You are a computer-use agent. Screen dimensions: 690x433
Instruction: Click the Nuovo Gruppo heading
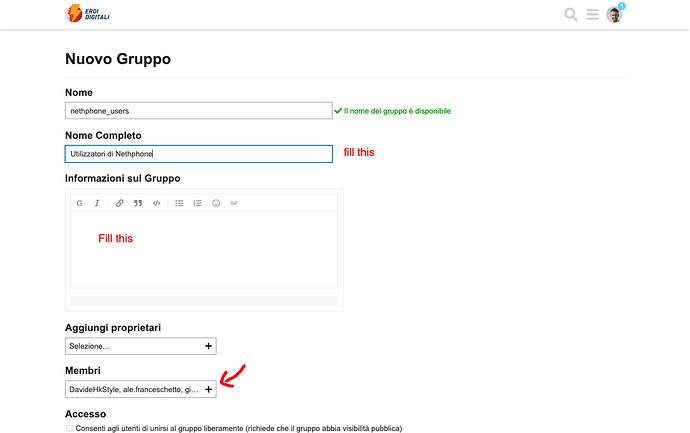(118, 59)
